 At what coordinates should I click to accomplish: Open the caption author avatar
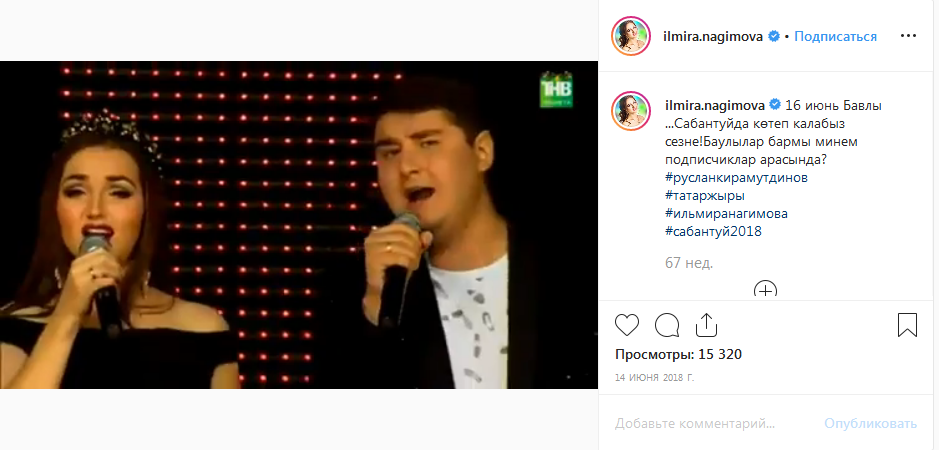tap(631, 111)
